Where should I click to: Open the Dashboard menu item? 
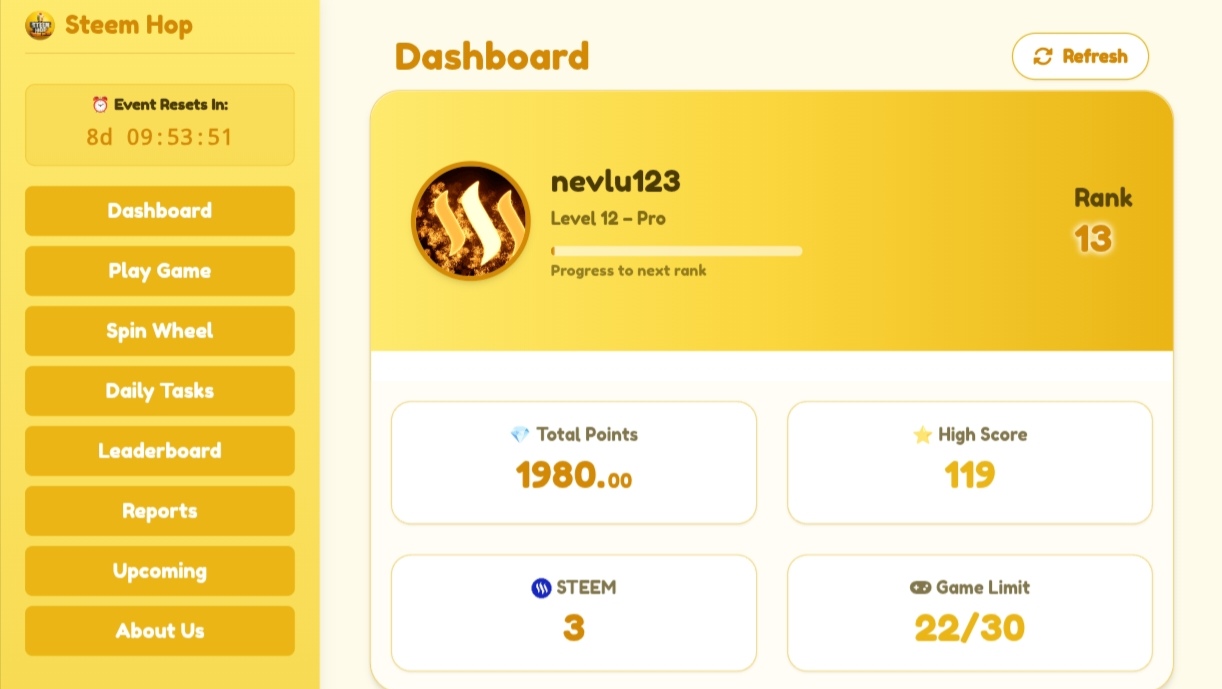pyautogui.click(x=160, y=211)
